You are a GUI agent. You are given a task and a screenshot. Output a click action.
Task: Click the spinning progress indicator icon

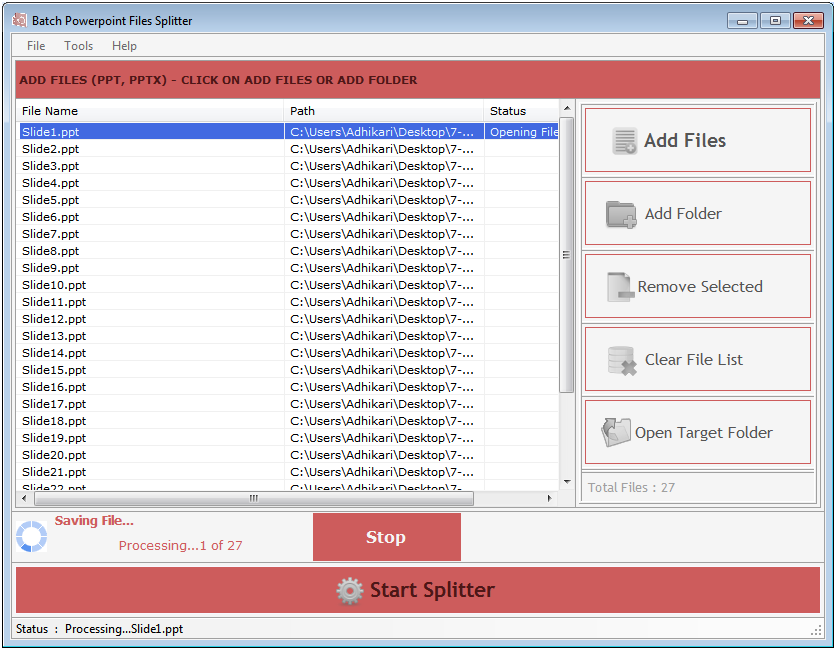[x=31, y=536]
